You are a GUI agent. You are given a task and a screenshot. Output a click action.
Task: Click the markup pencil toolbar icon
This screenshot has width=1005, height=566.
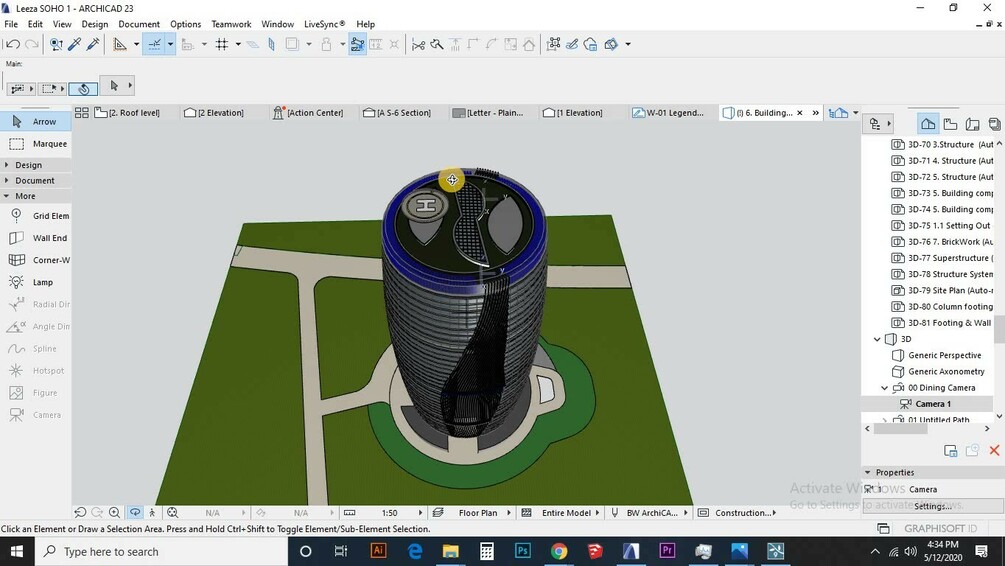click(x=572, y=44)
